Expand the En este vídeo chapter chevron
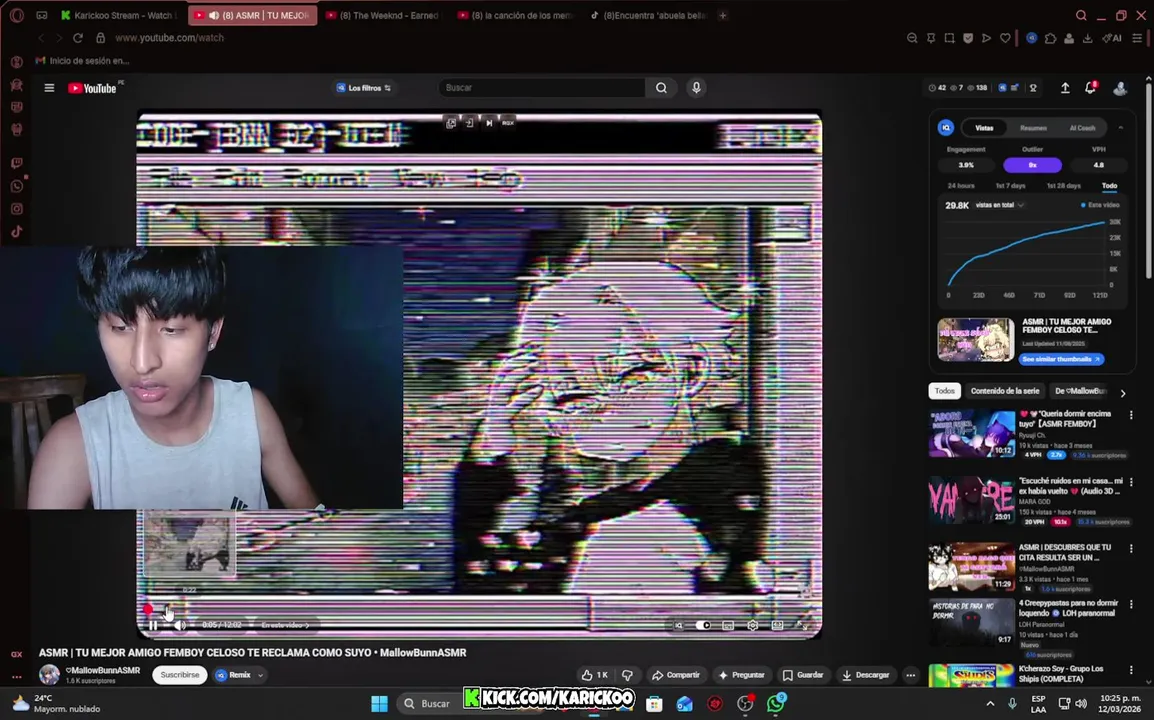 (x=307, y=625)
